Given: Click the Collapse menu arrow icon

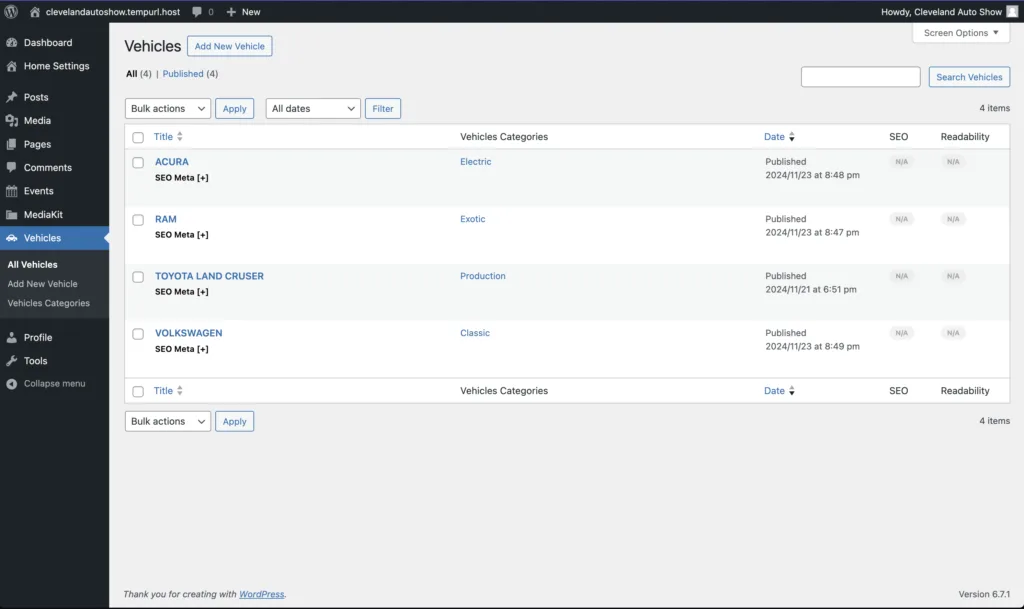Looking at the screenshot, I should pyautogui.click(x=12, y=384).
